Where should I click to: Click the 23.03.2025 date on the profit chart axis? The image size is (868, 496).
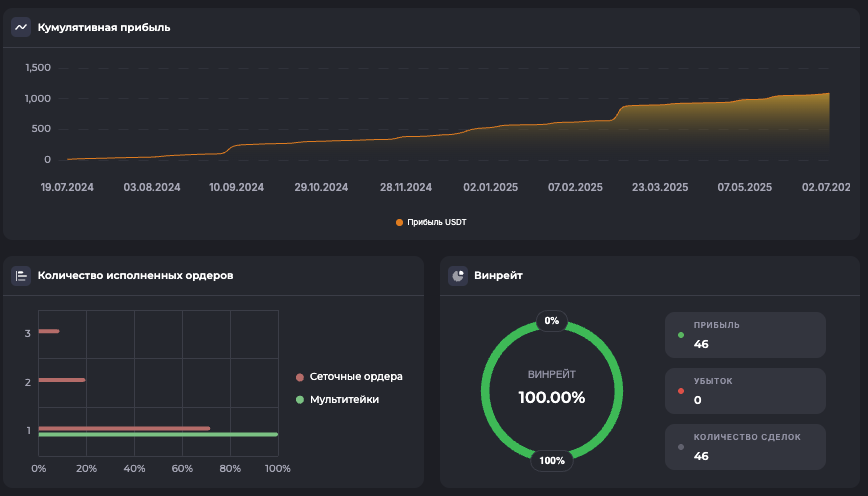(660, 187)
